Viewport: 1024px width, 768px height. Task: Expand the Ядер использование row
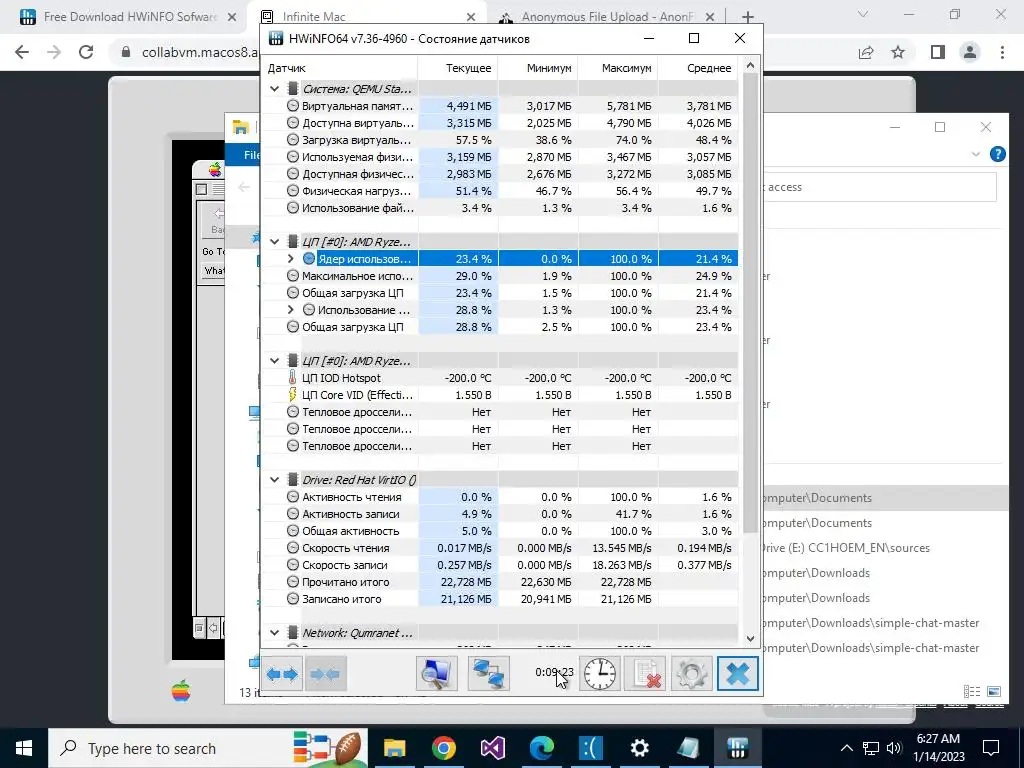[x=291, y=259]
